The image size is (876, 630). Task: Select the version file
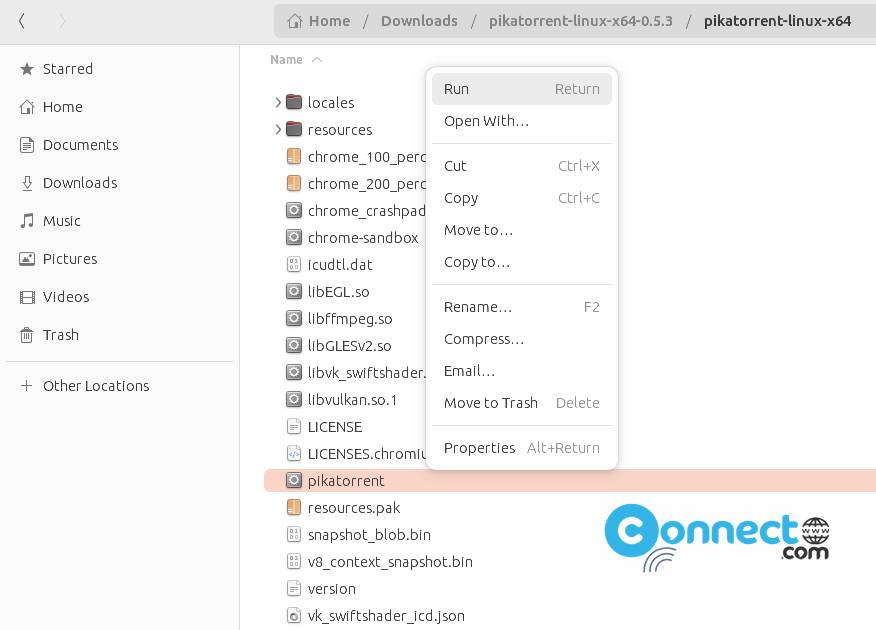[x=331, y=589]
